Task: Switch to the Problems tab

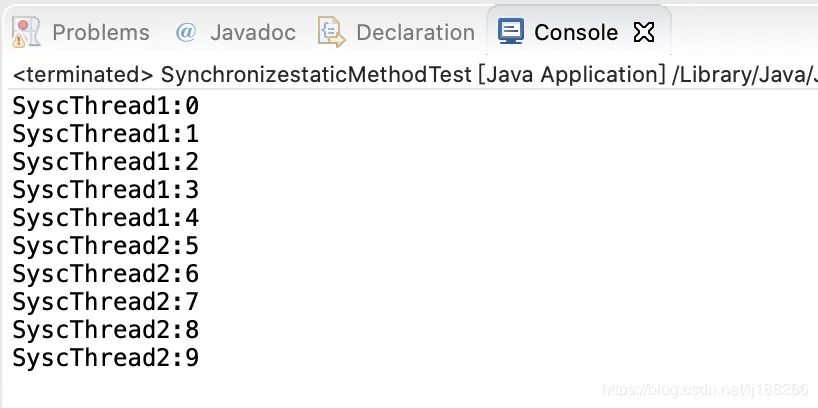Action: pos(101,33)
